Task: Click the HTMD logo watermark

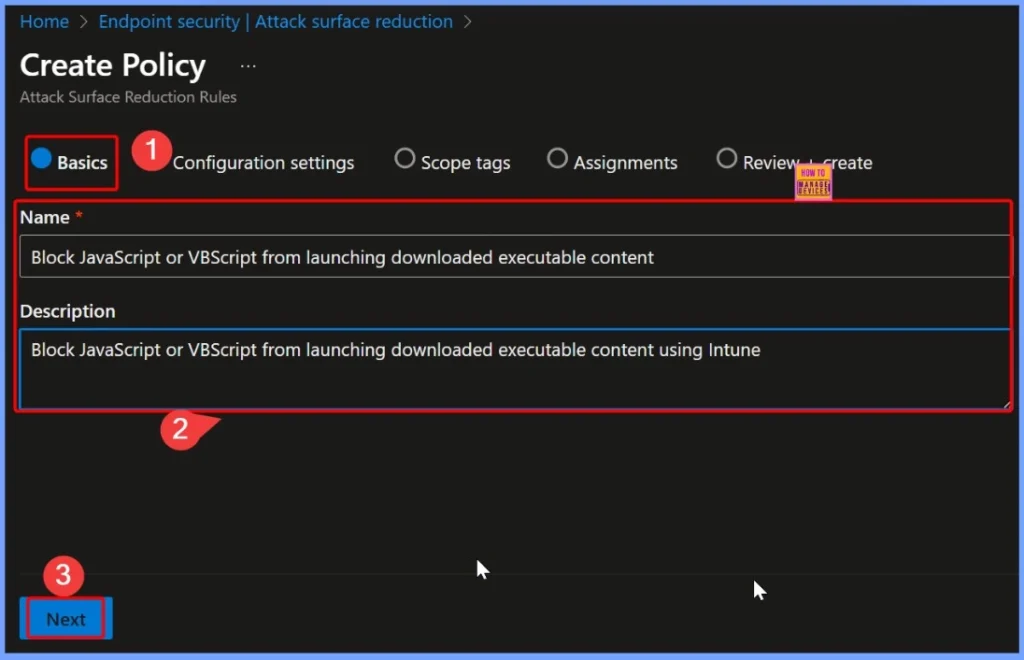Action: (x=813, y=182)
